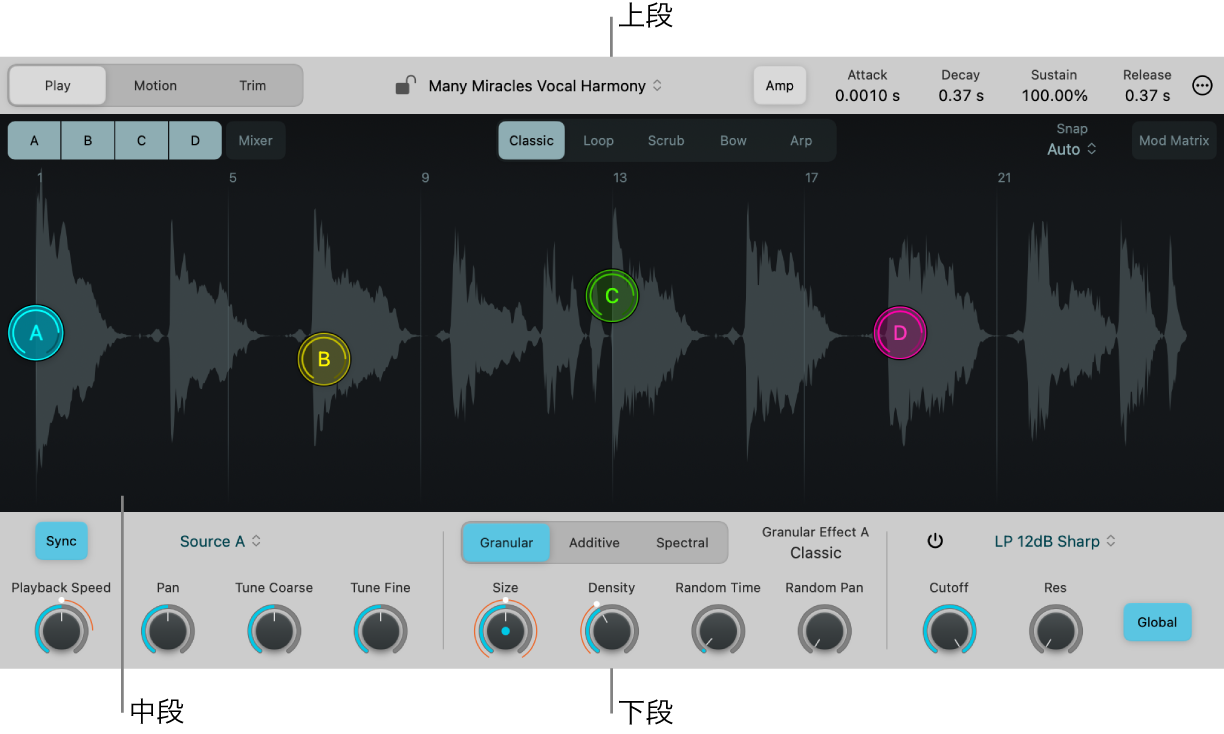Click bar number 21 on ruler
1224x734 pixels.
click(1004, 178)
